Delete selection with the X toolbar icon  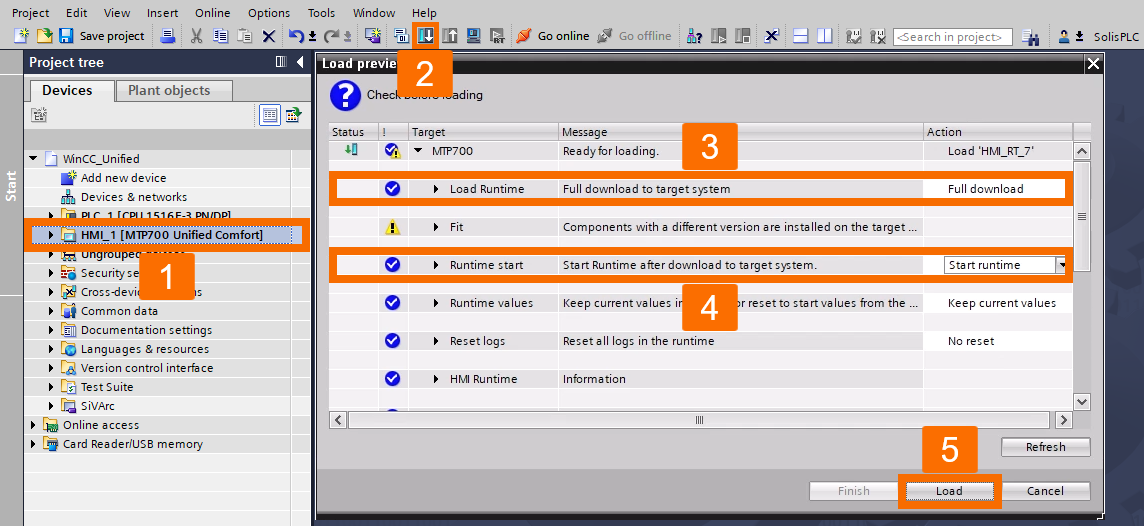tap(268, 36)
